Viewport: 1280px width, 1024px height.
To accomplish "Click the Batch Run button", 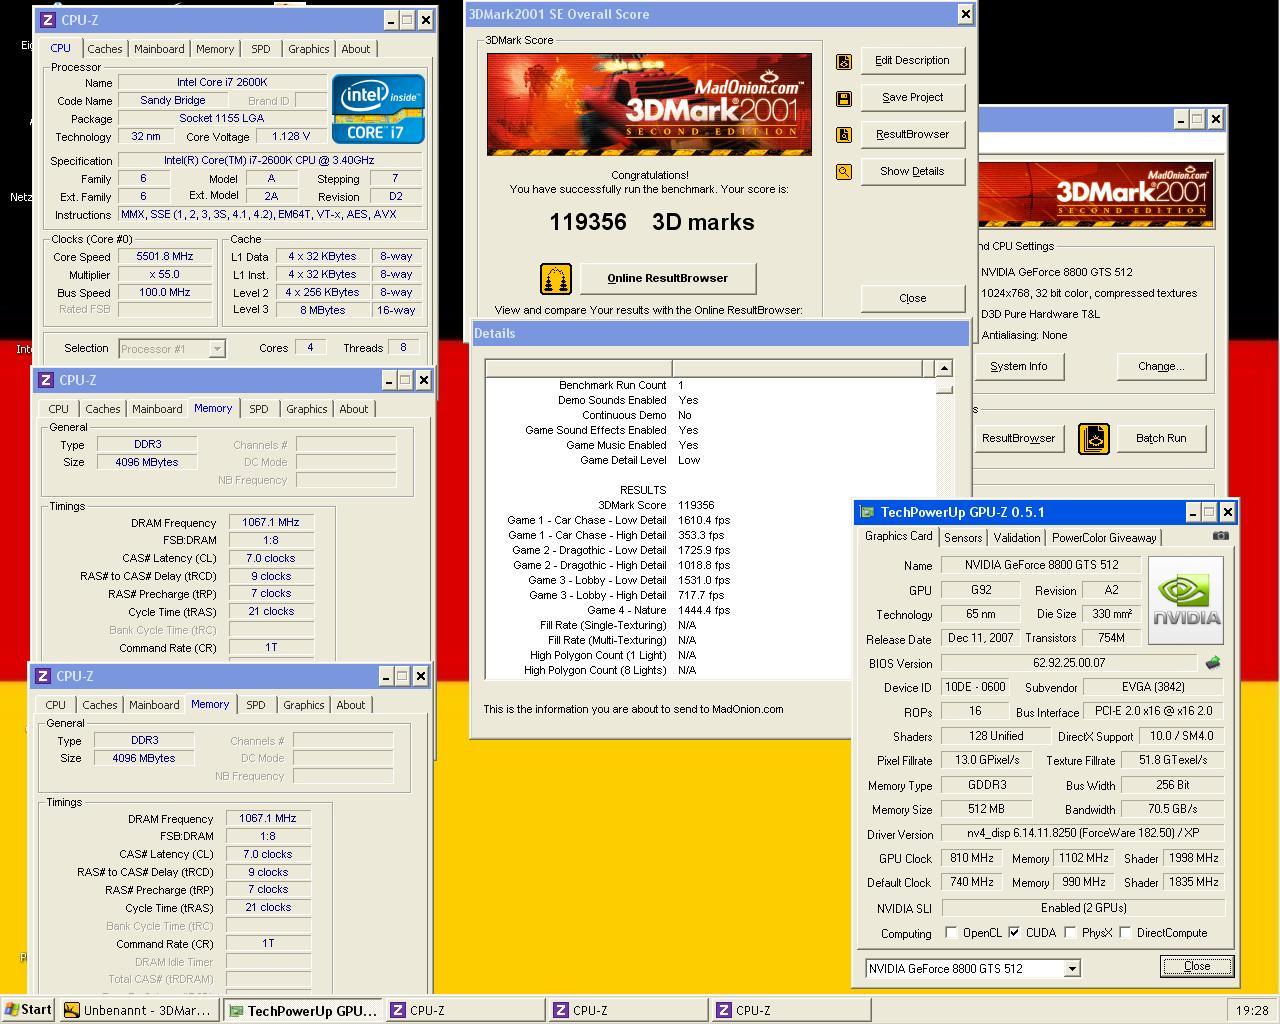I will [x=1161, y=438].
